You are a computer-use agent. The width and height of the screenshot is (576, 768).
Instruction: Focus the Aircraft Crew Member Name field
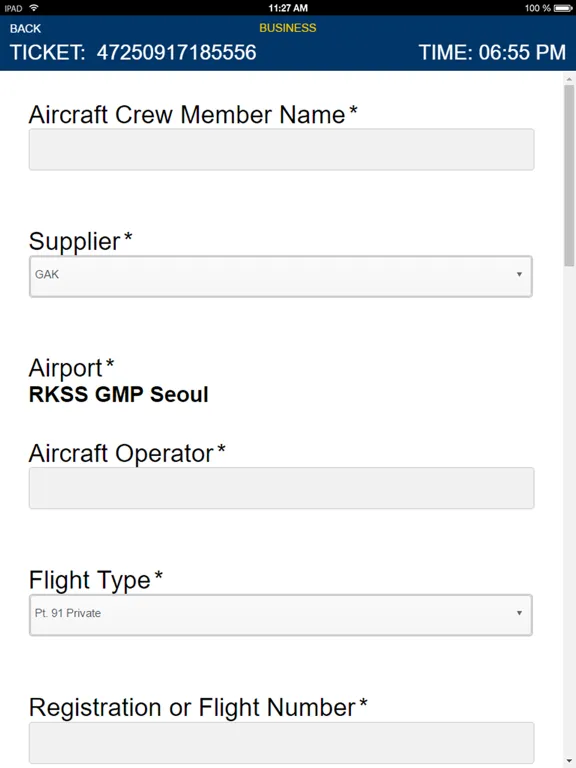pyautogui.click(x=281, y=149)
